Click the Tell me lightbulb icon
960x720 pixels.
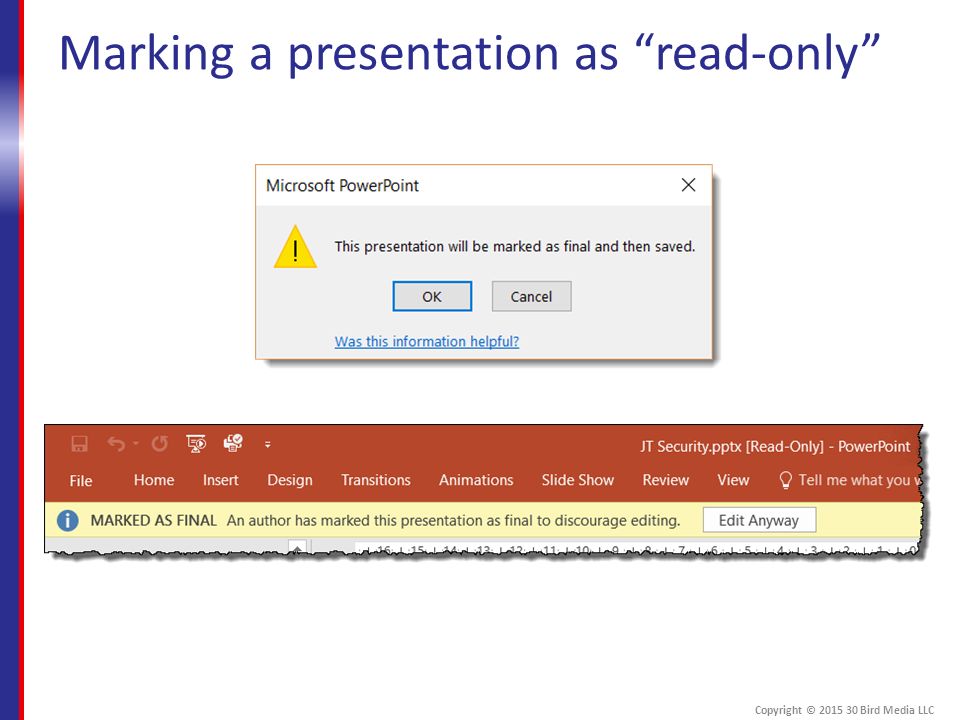786,480
